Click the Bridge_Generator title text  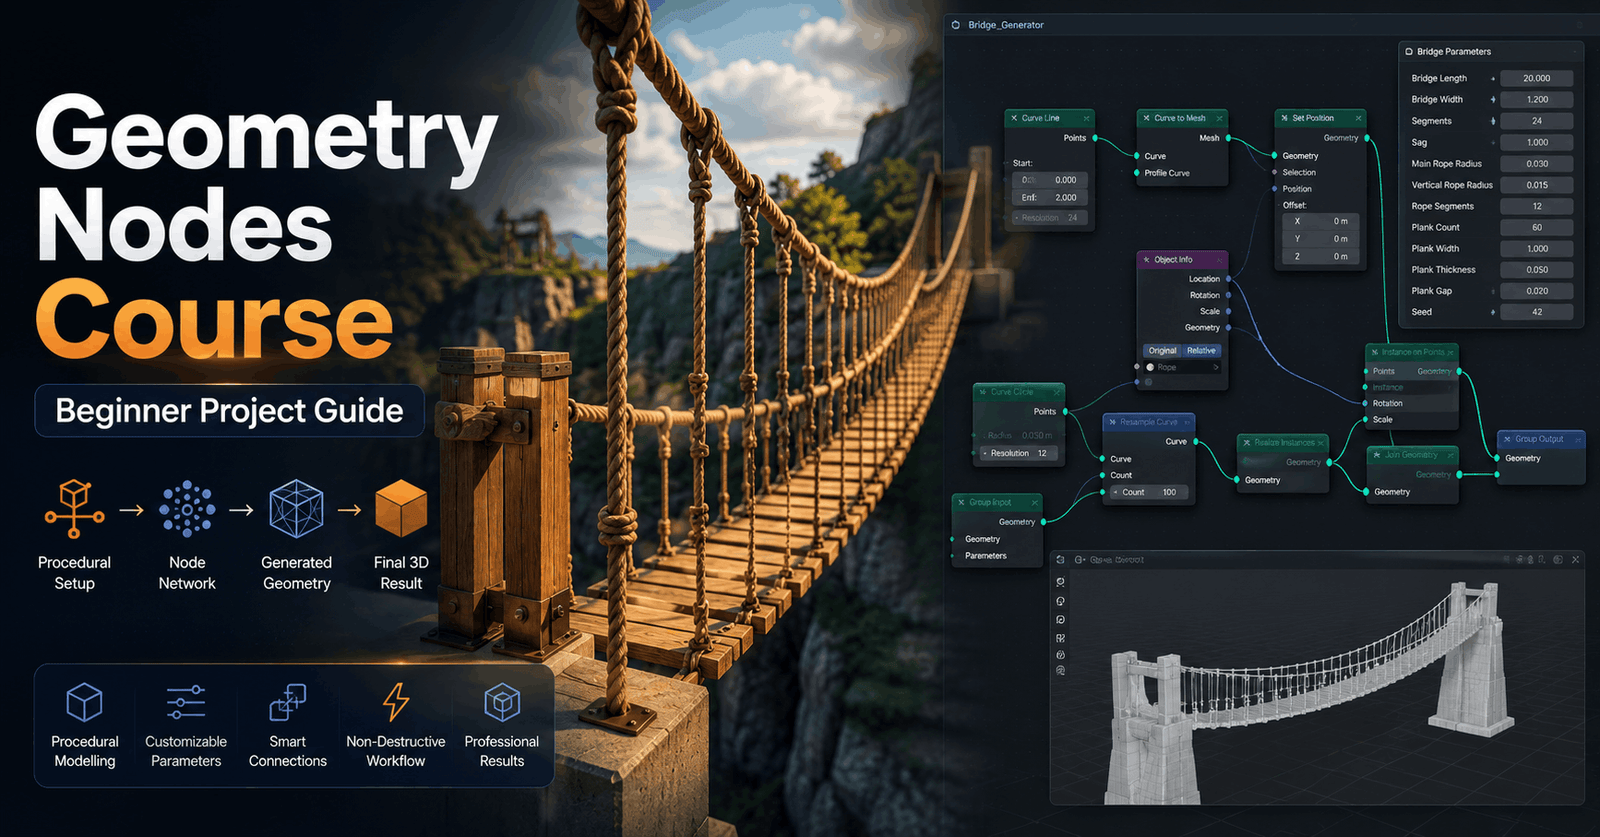pos(1006,25)
